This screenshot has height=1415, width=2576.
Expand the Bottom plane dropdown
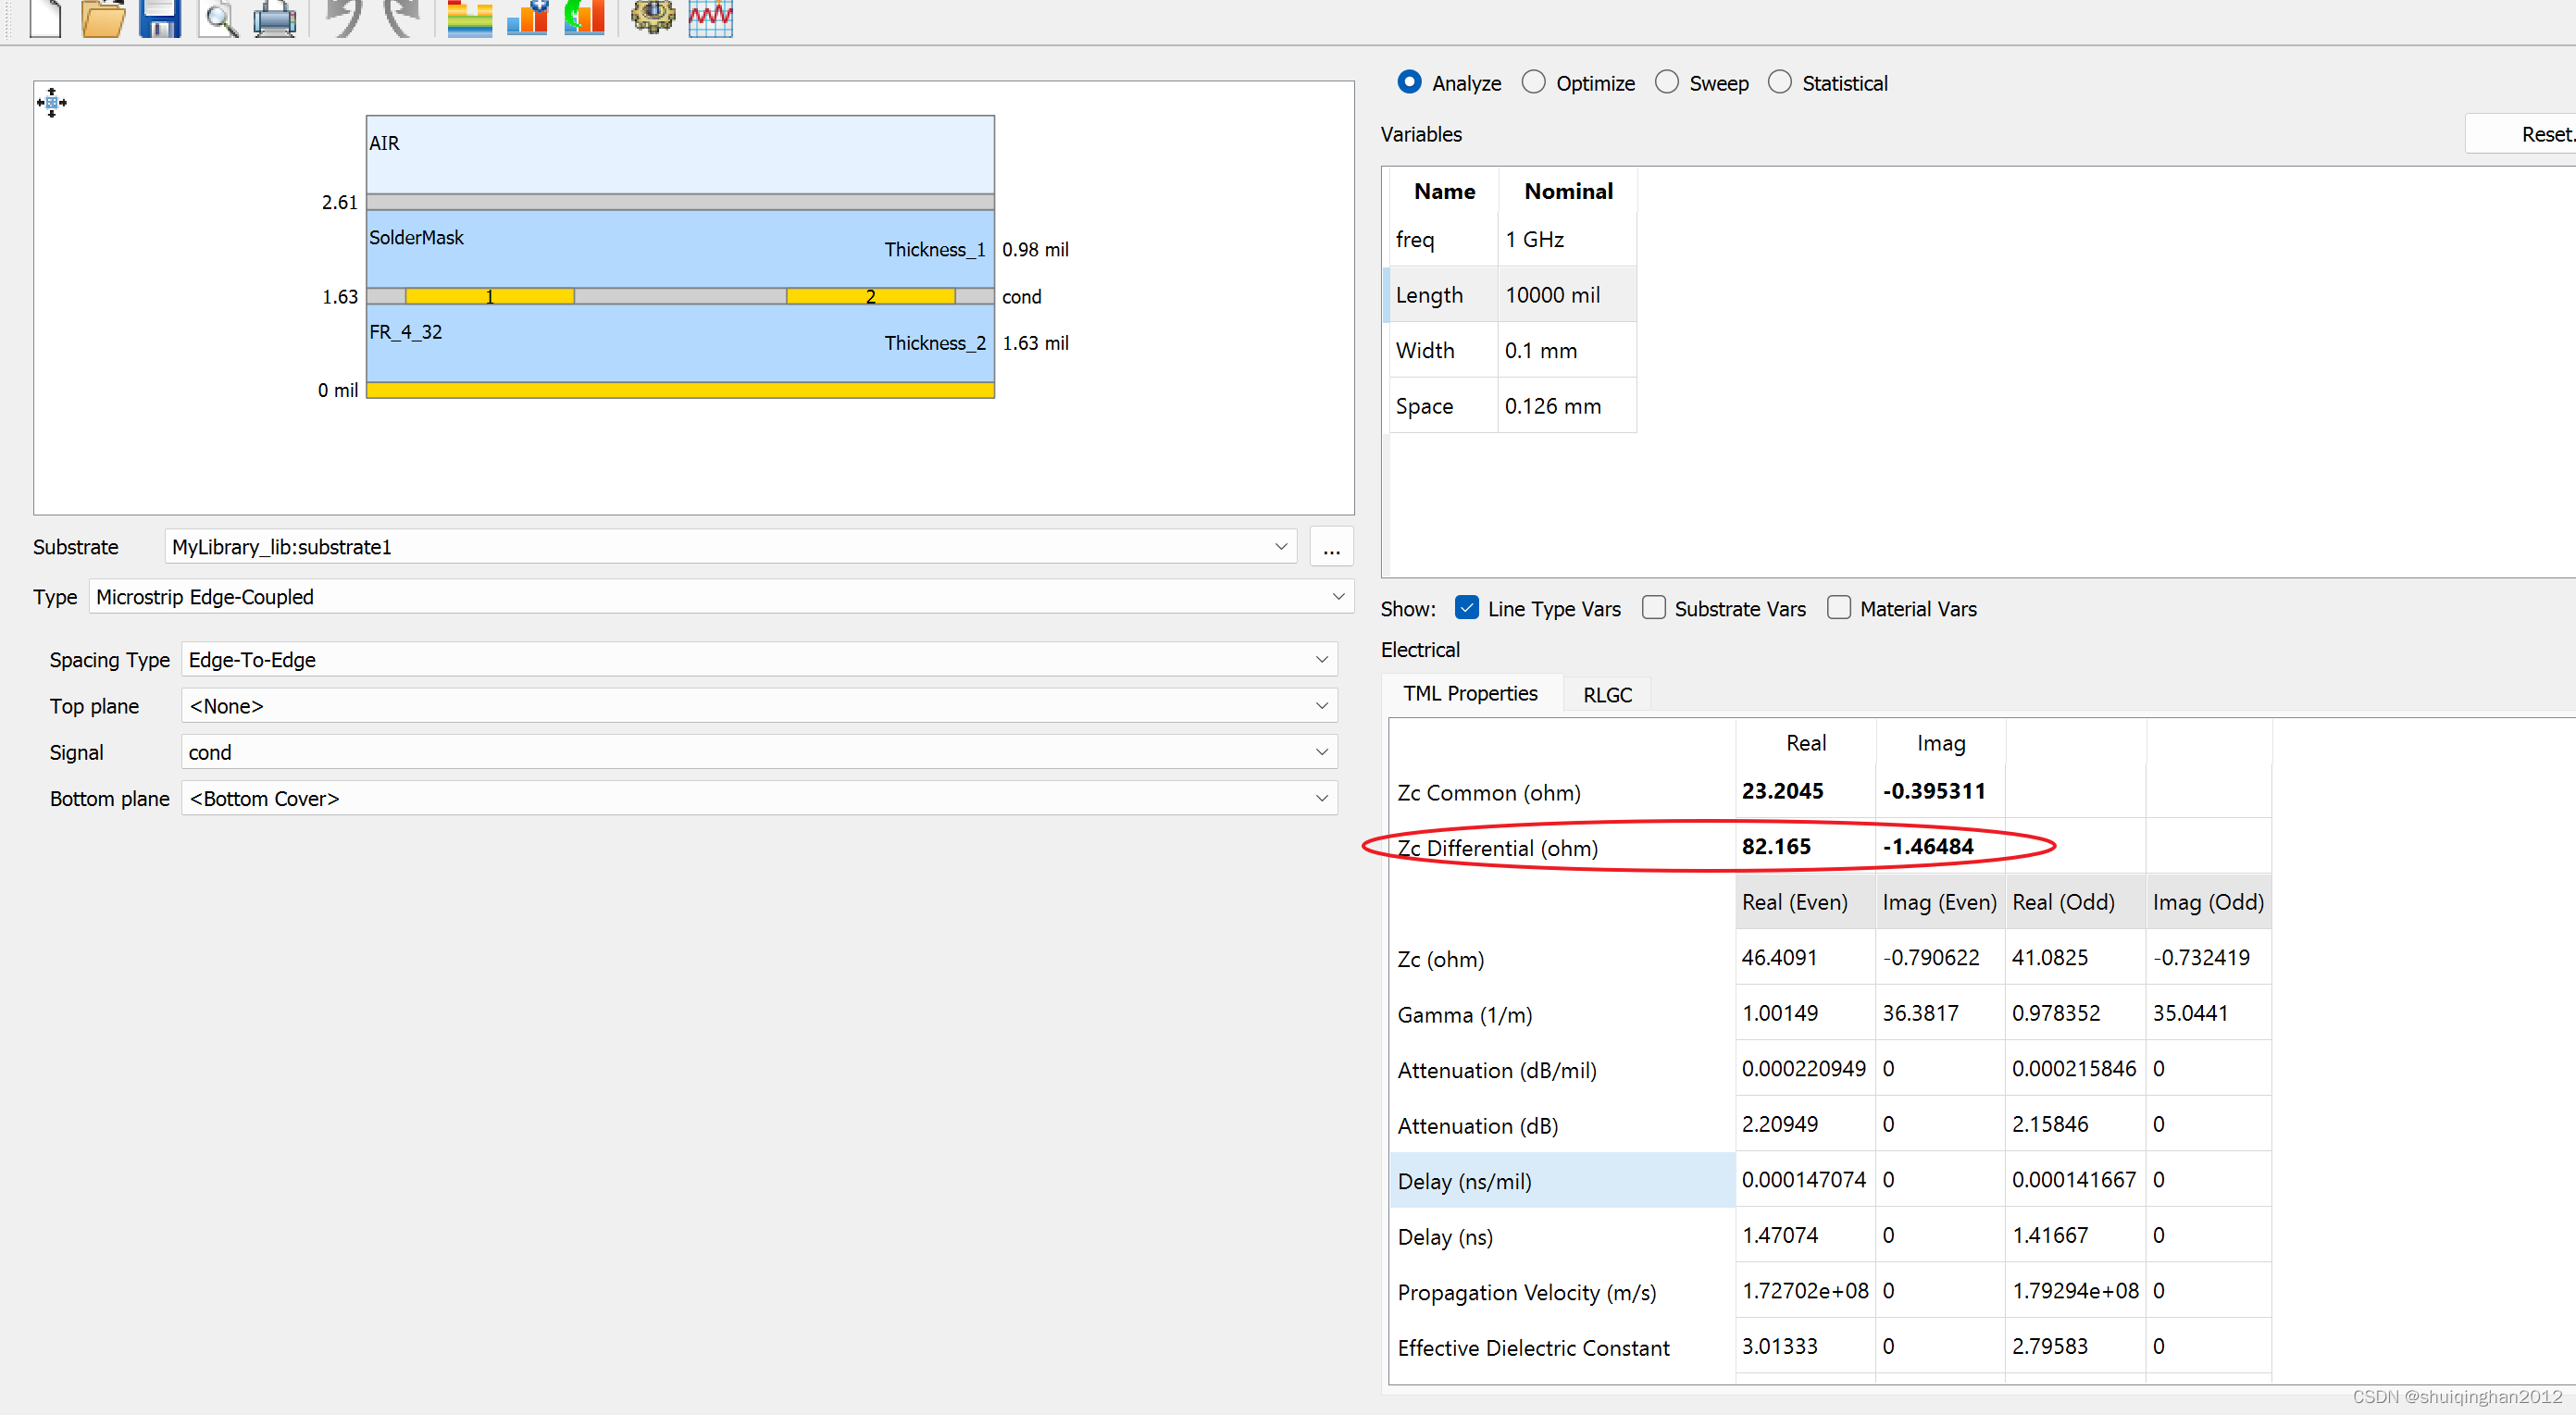(x=758, y=799)
